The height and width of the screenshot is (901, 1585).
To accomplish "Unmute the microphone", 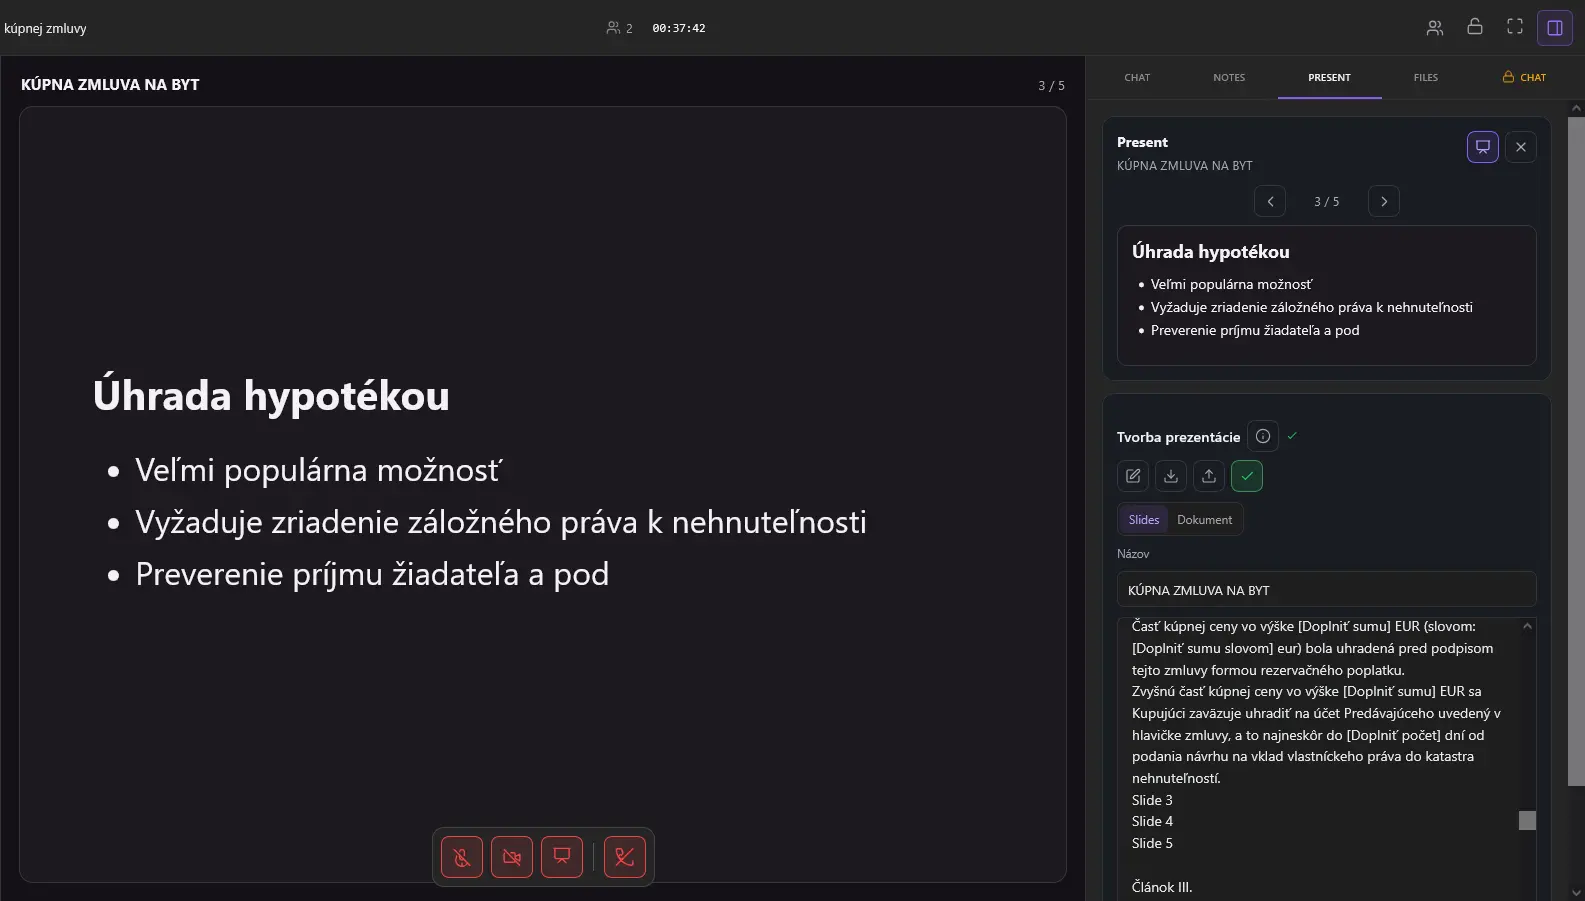I will [x=462, y=857].
